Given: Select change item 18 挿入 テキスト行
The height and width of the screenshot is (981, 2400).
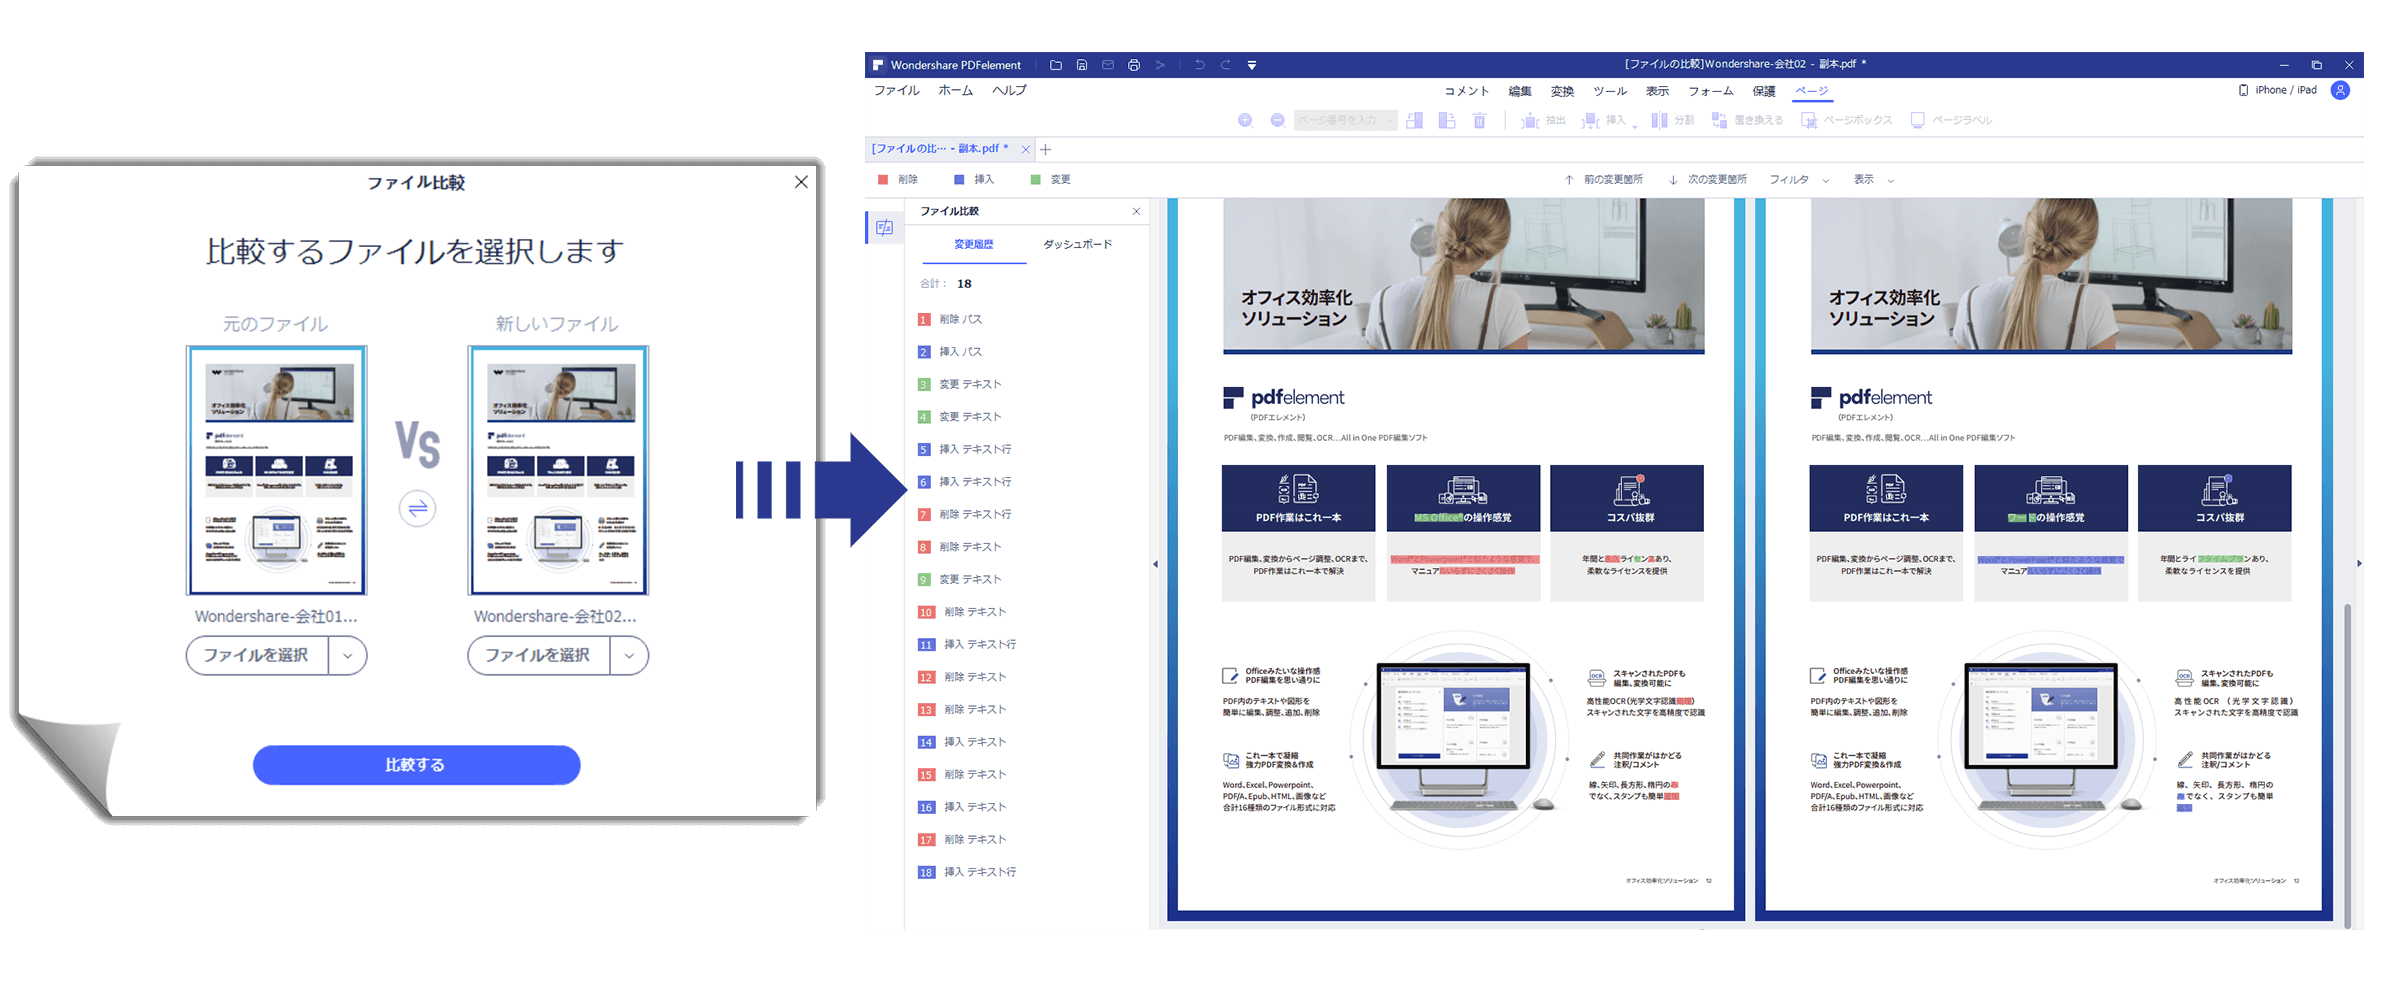Looking at the screenshot, I should pyautogui.click(x=967, y=872).
